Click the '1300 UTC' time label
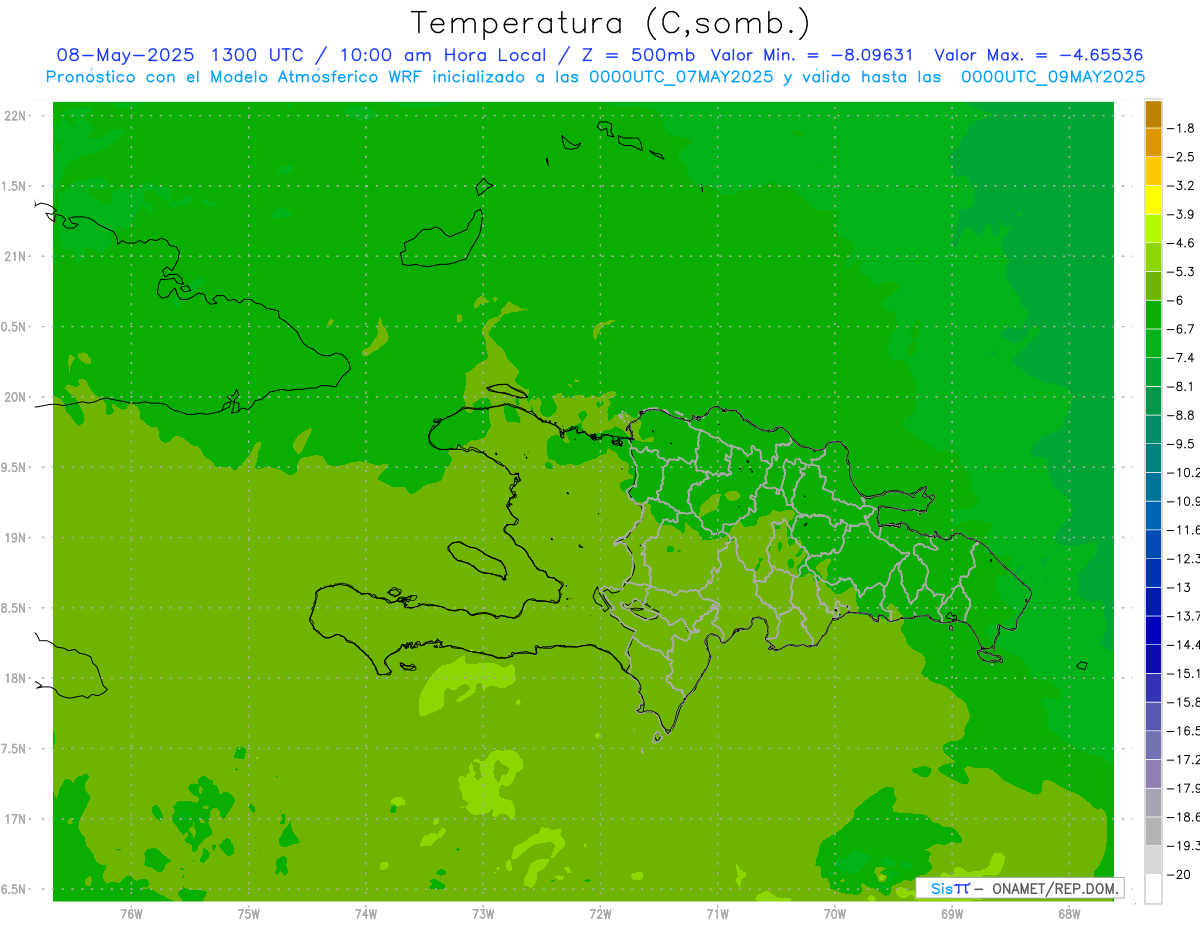Image resolution: width=1200 pixels, height=927 pixels. click(257, 55)
